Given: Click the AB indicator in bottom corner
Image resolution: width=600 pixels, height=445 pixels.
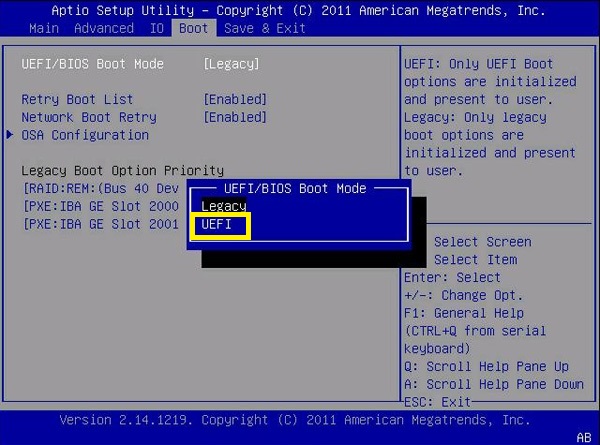Looking at the screenshot, I should click(x=584, y=437).
